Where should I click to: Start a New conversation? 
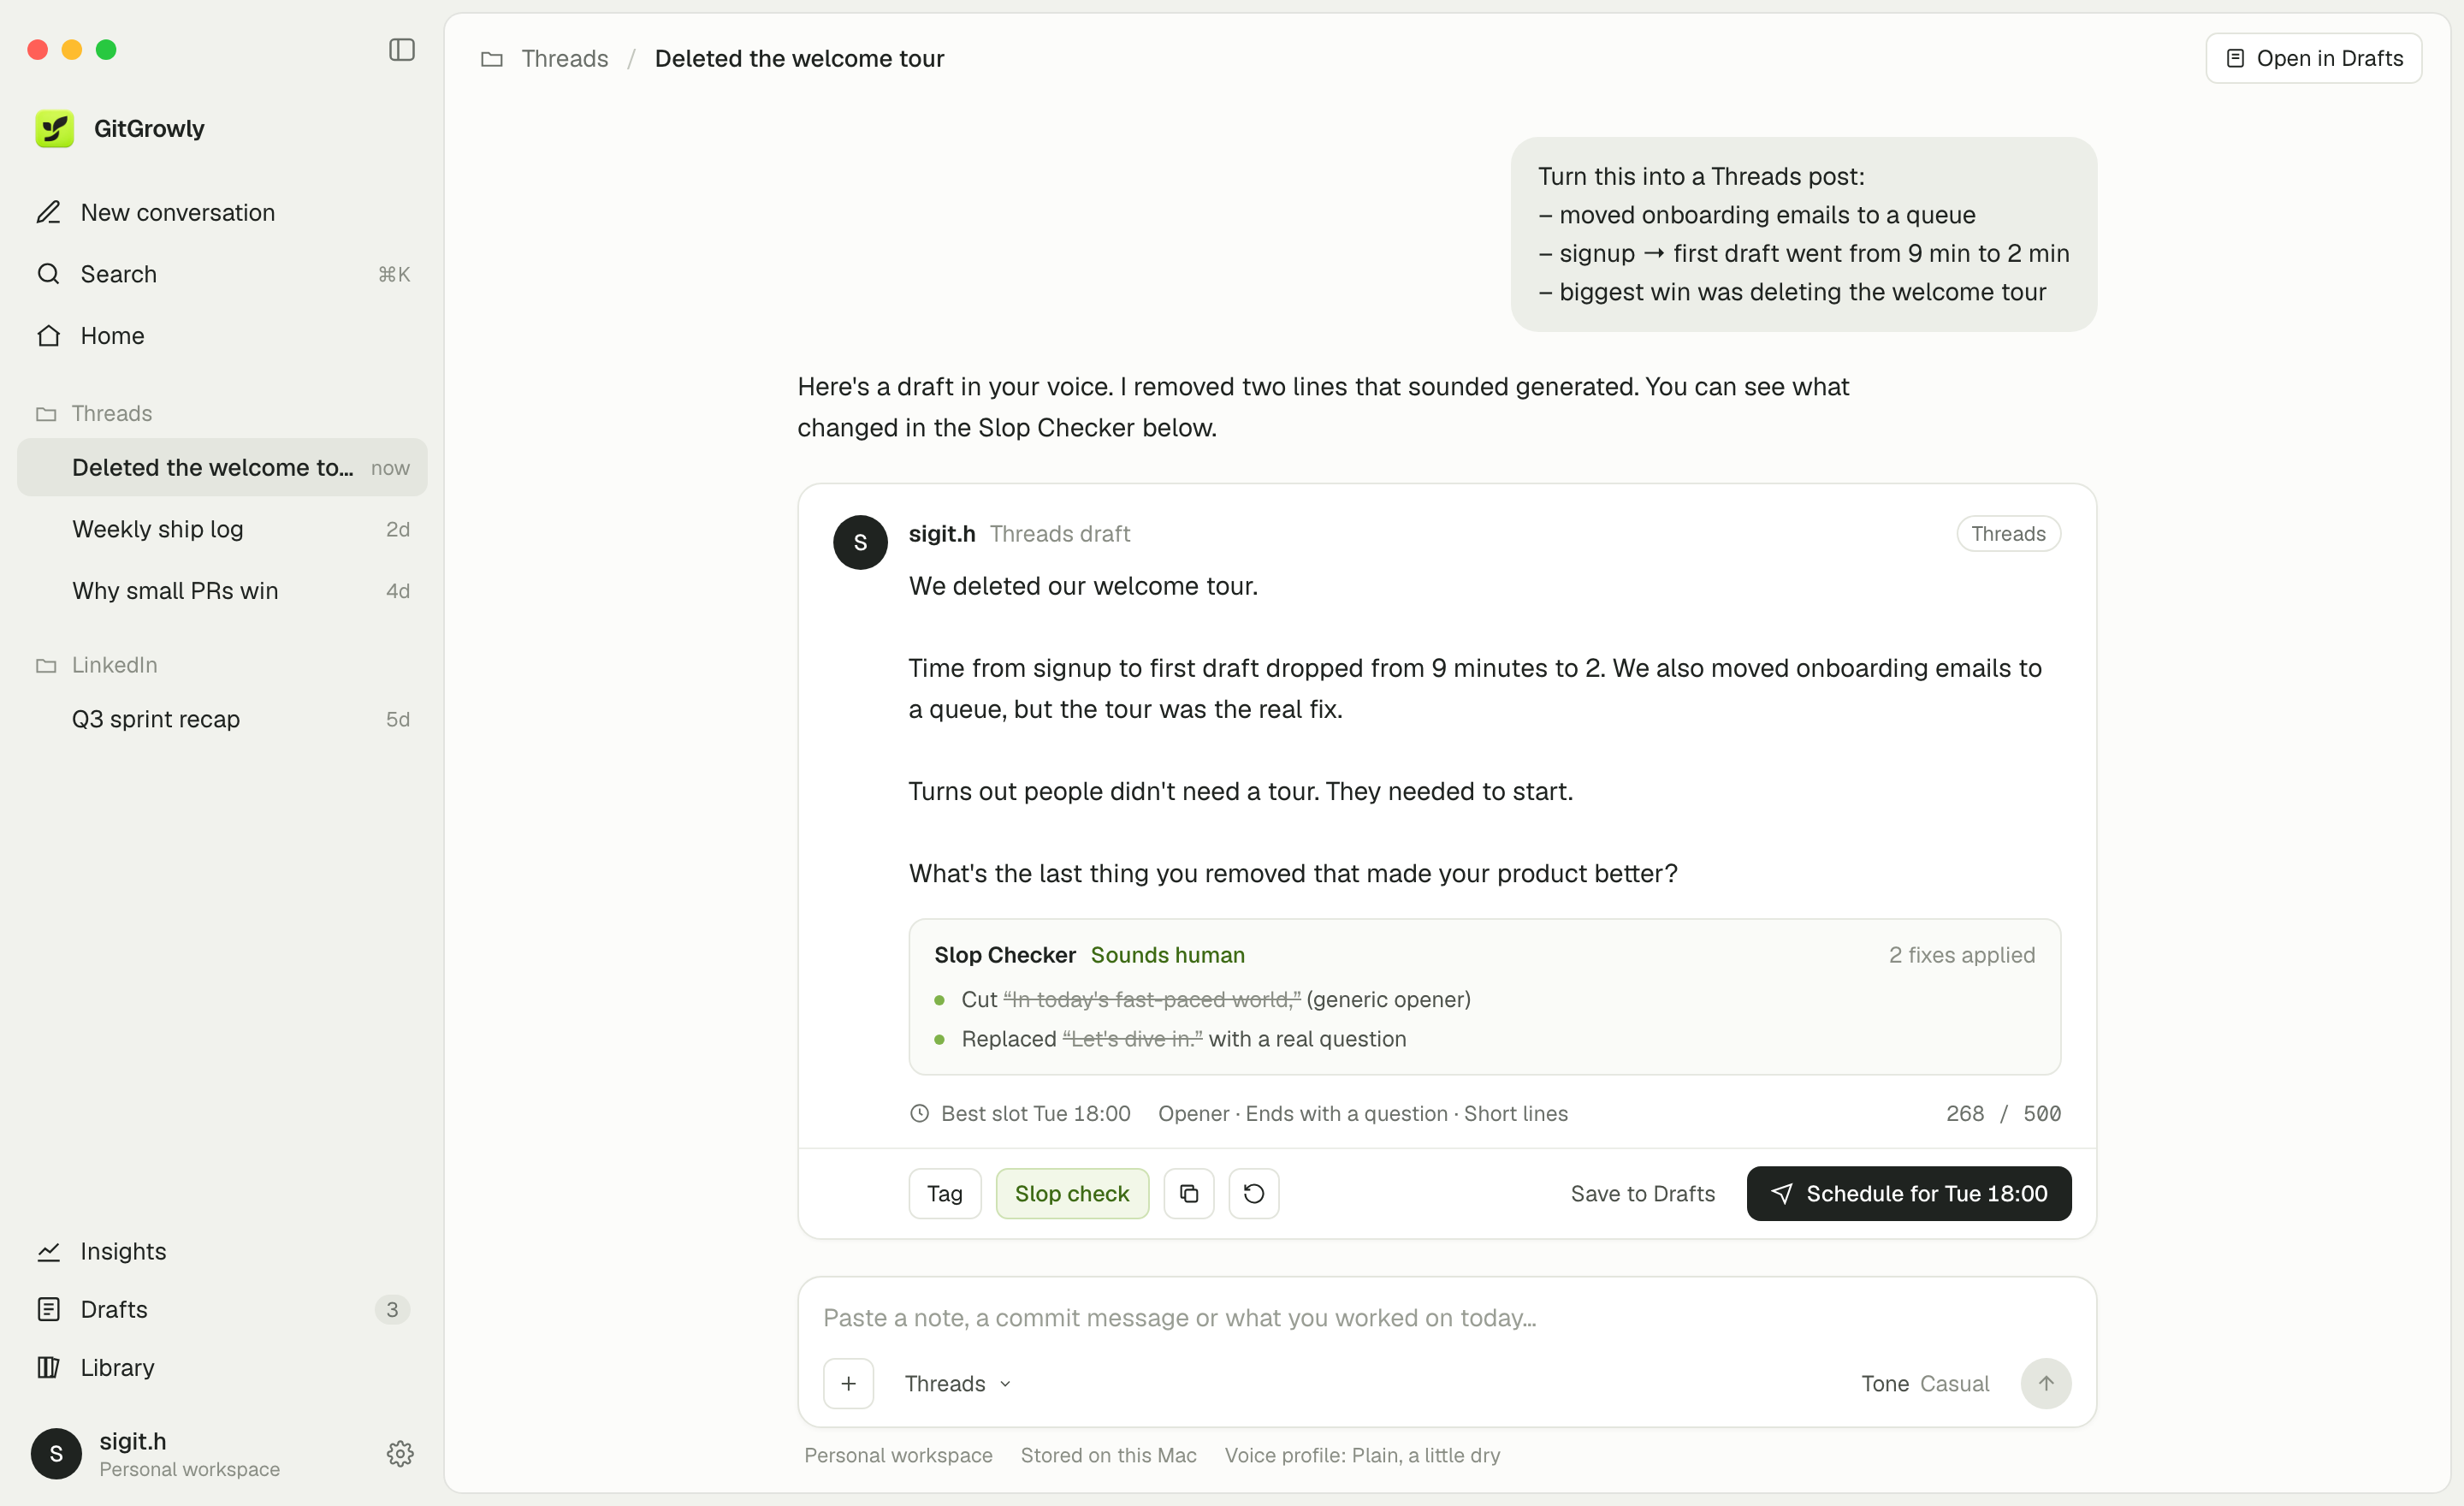click(222, 213)
